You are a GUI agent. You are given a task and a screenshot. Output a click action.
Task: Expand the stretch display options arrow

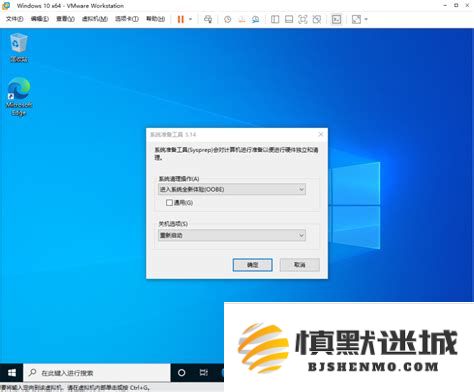(366, 19)
